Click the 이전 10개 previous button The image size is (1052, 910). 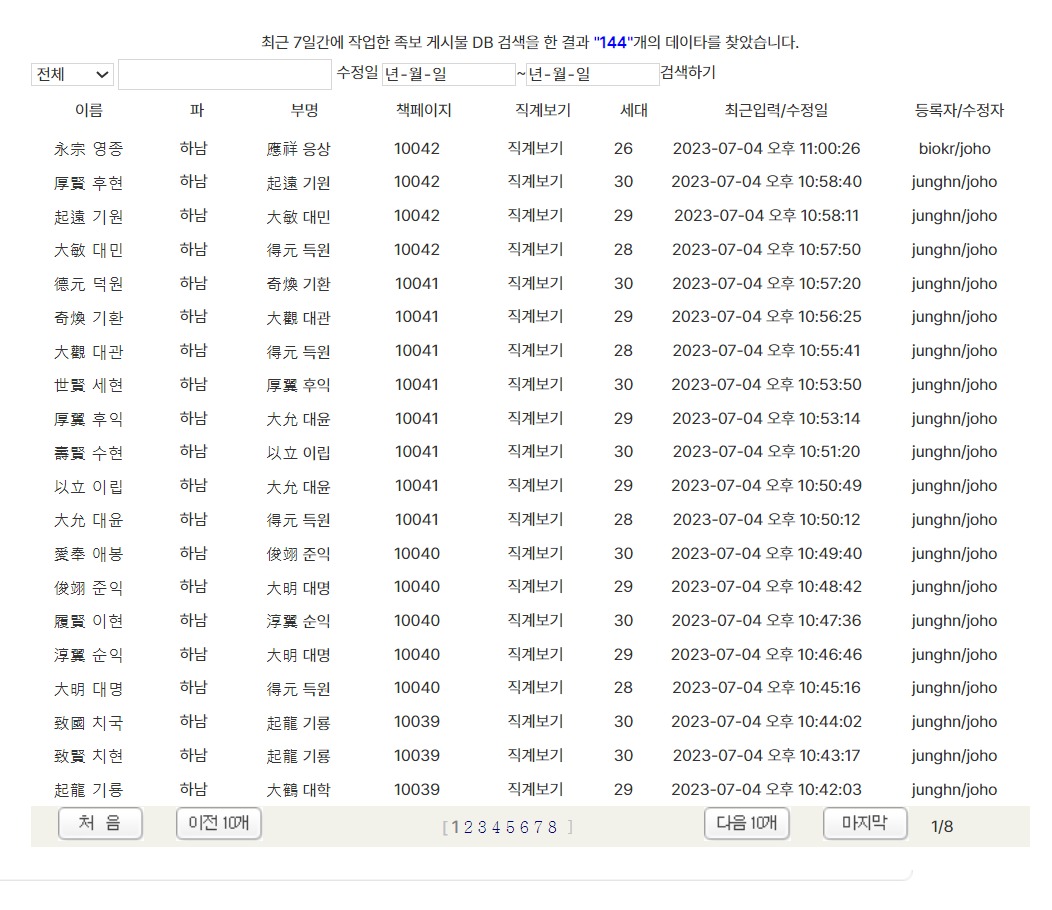[x=218, y=824]
